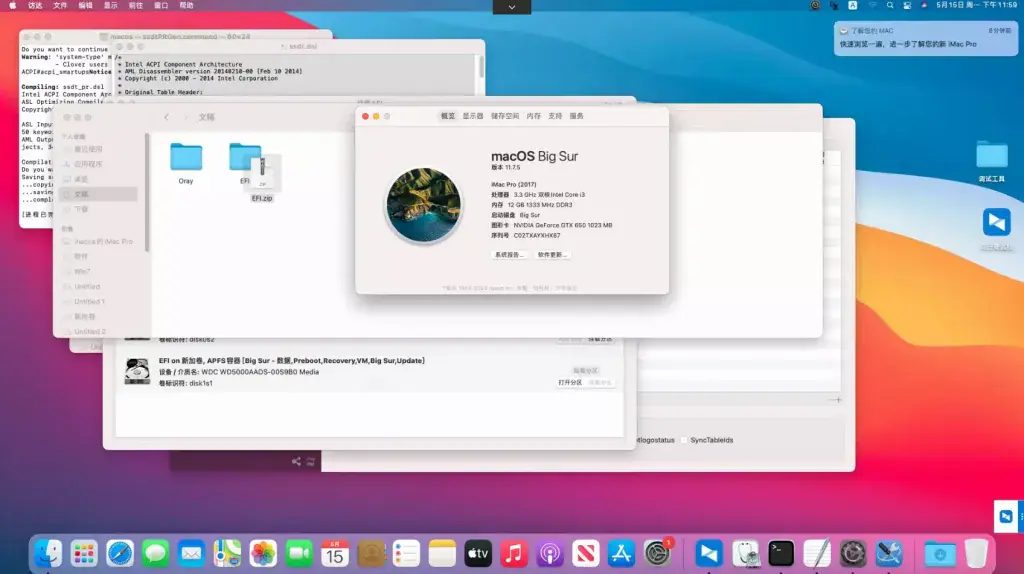The image size is (1024, 574).
Task: Click the top-center dropdown chevron
Action: pos(511,7)
